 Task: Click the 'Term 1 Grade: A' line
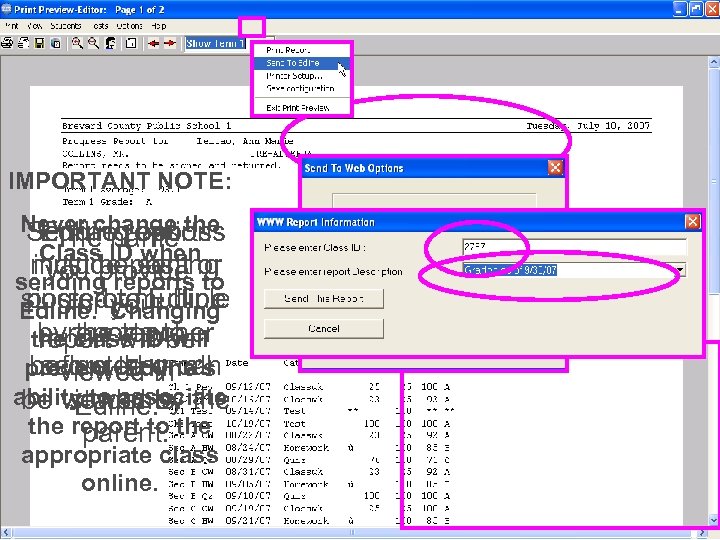pos(107,202)
